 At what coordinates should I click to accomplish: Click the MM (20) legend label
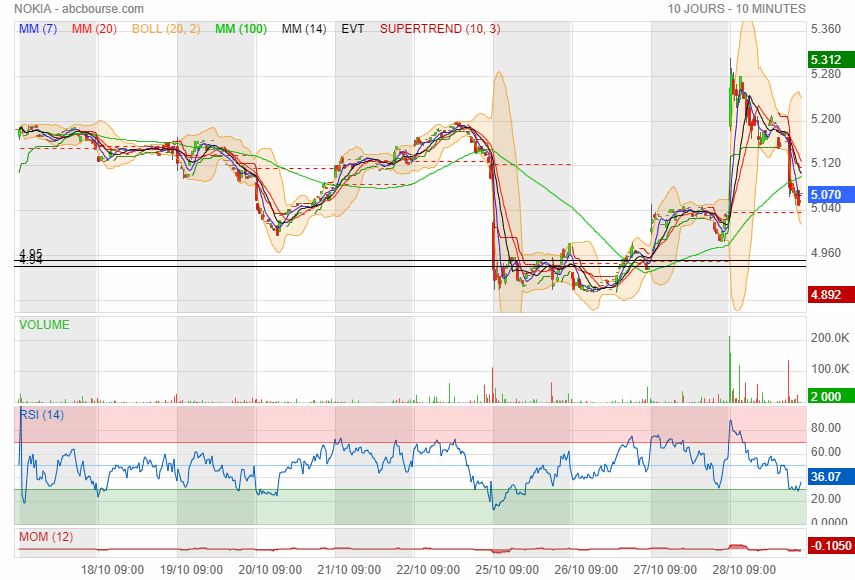(x=94, y=29)
